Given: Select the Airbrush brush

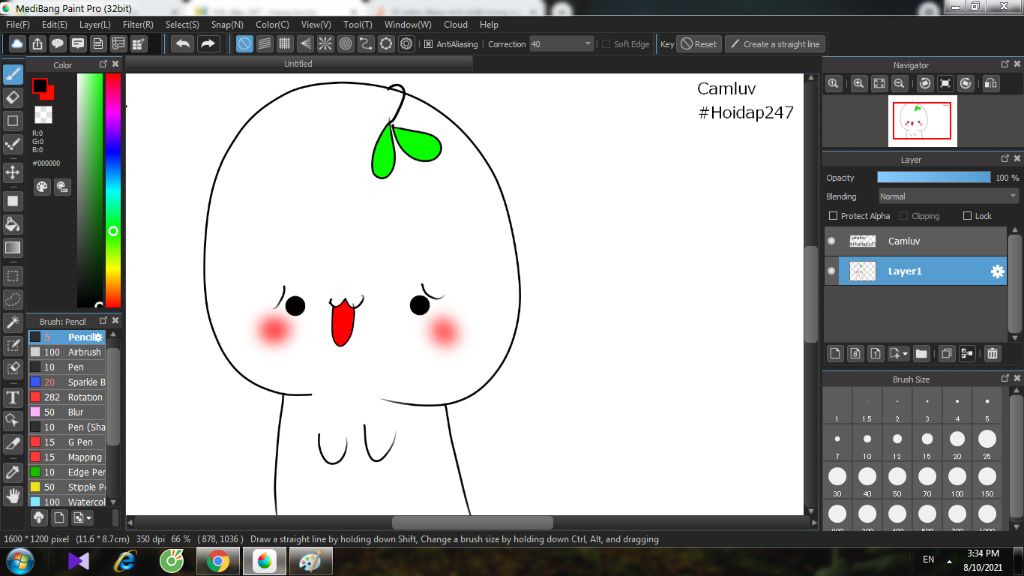Looking at the screenshot, I should (x=67, y=352).
